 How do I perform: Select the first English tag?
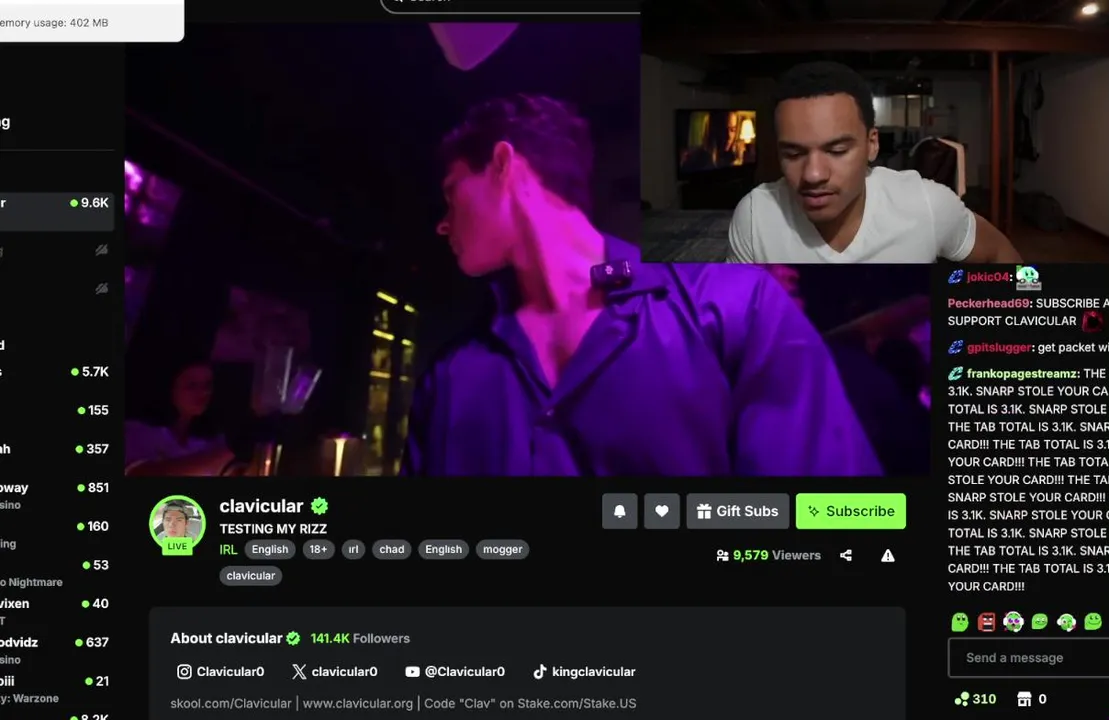pos(270,550)
